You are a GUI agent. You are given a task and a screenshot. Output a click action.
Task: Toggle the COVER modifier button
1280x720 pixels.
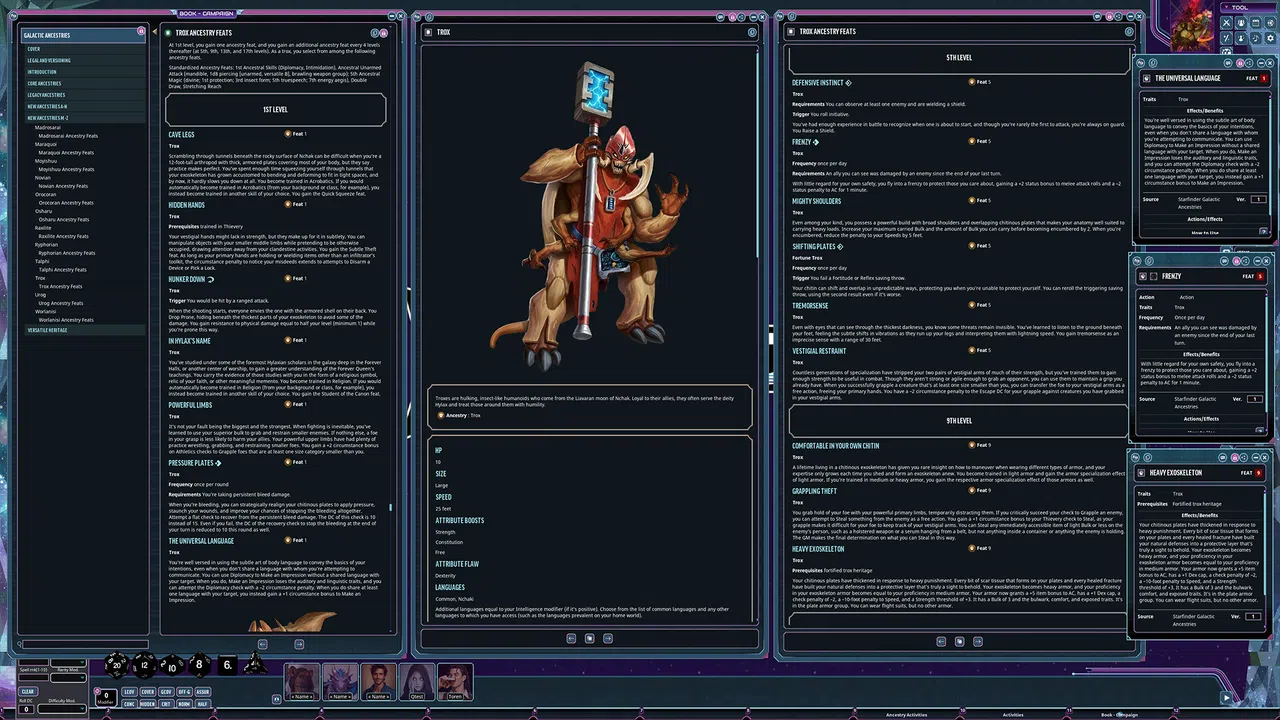pos(148,691)
